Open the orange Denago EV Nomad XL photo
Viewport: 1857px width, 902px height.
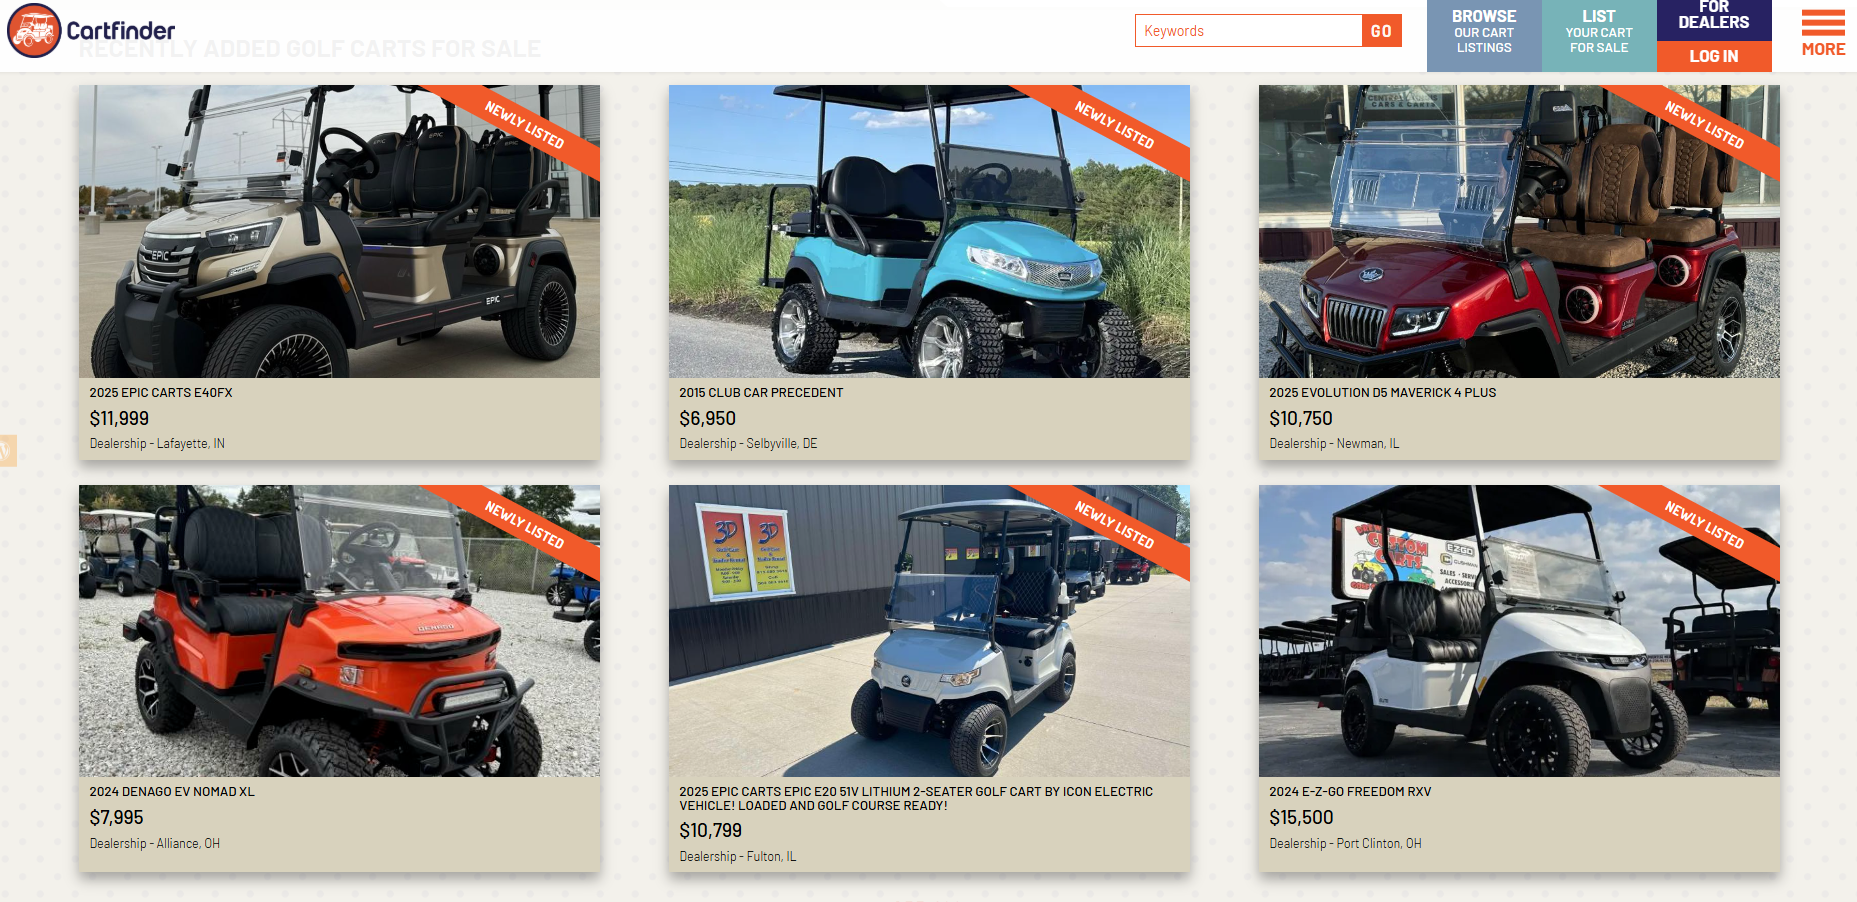pyautogui.click(x=339, y=631)
